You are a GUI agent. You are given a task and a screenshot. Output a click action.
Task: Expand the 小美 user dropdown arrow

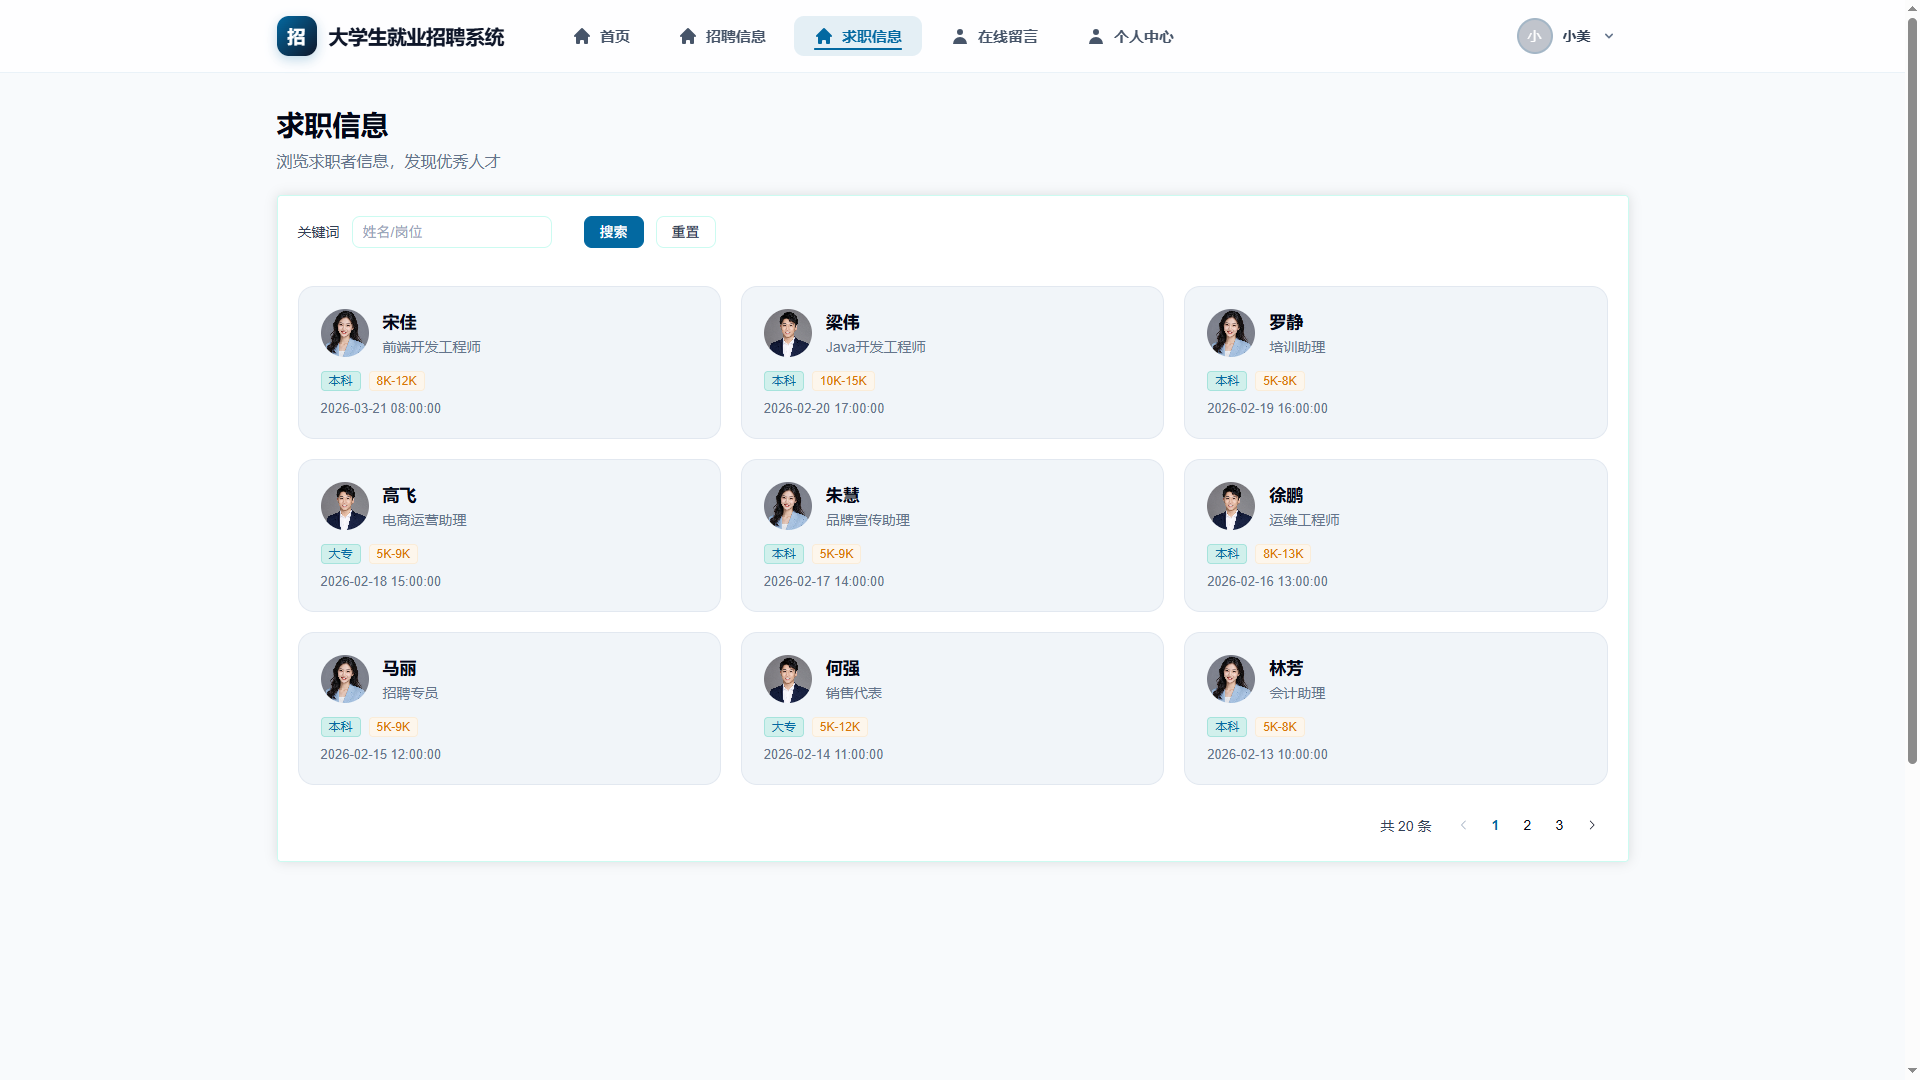click(x=1609, y=36)
